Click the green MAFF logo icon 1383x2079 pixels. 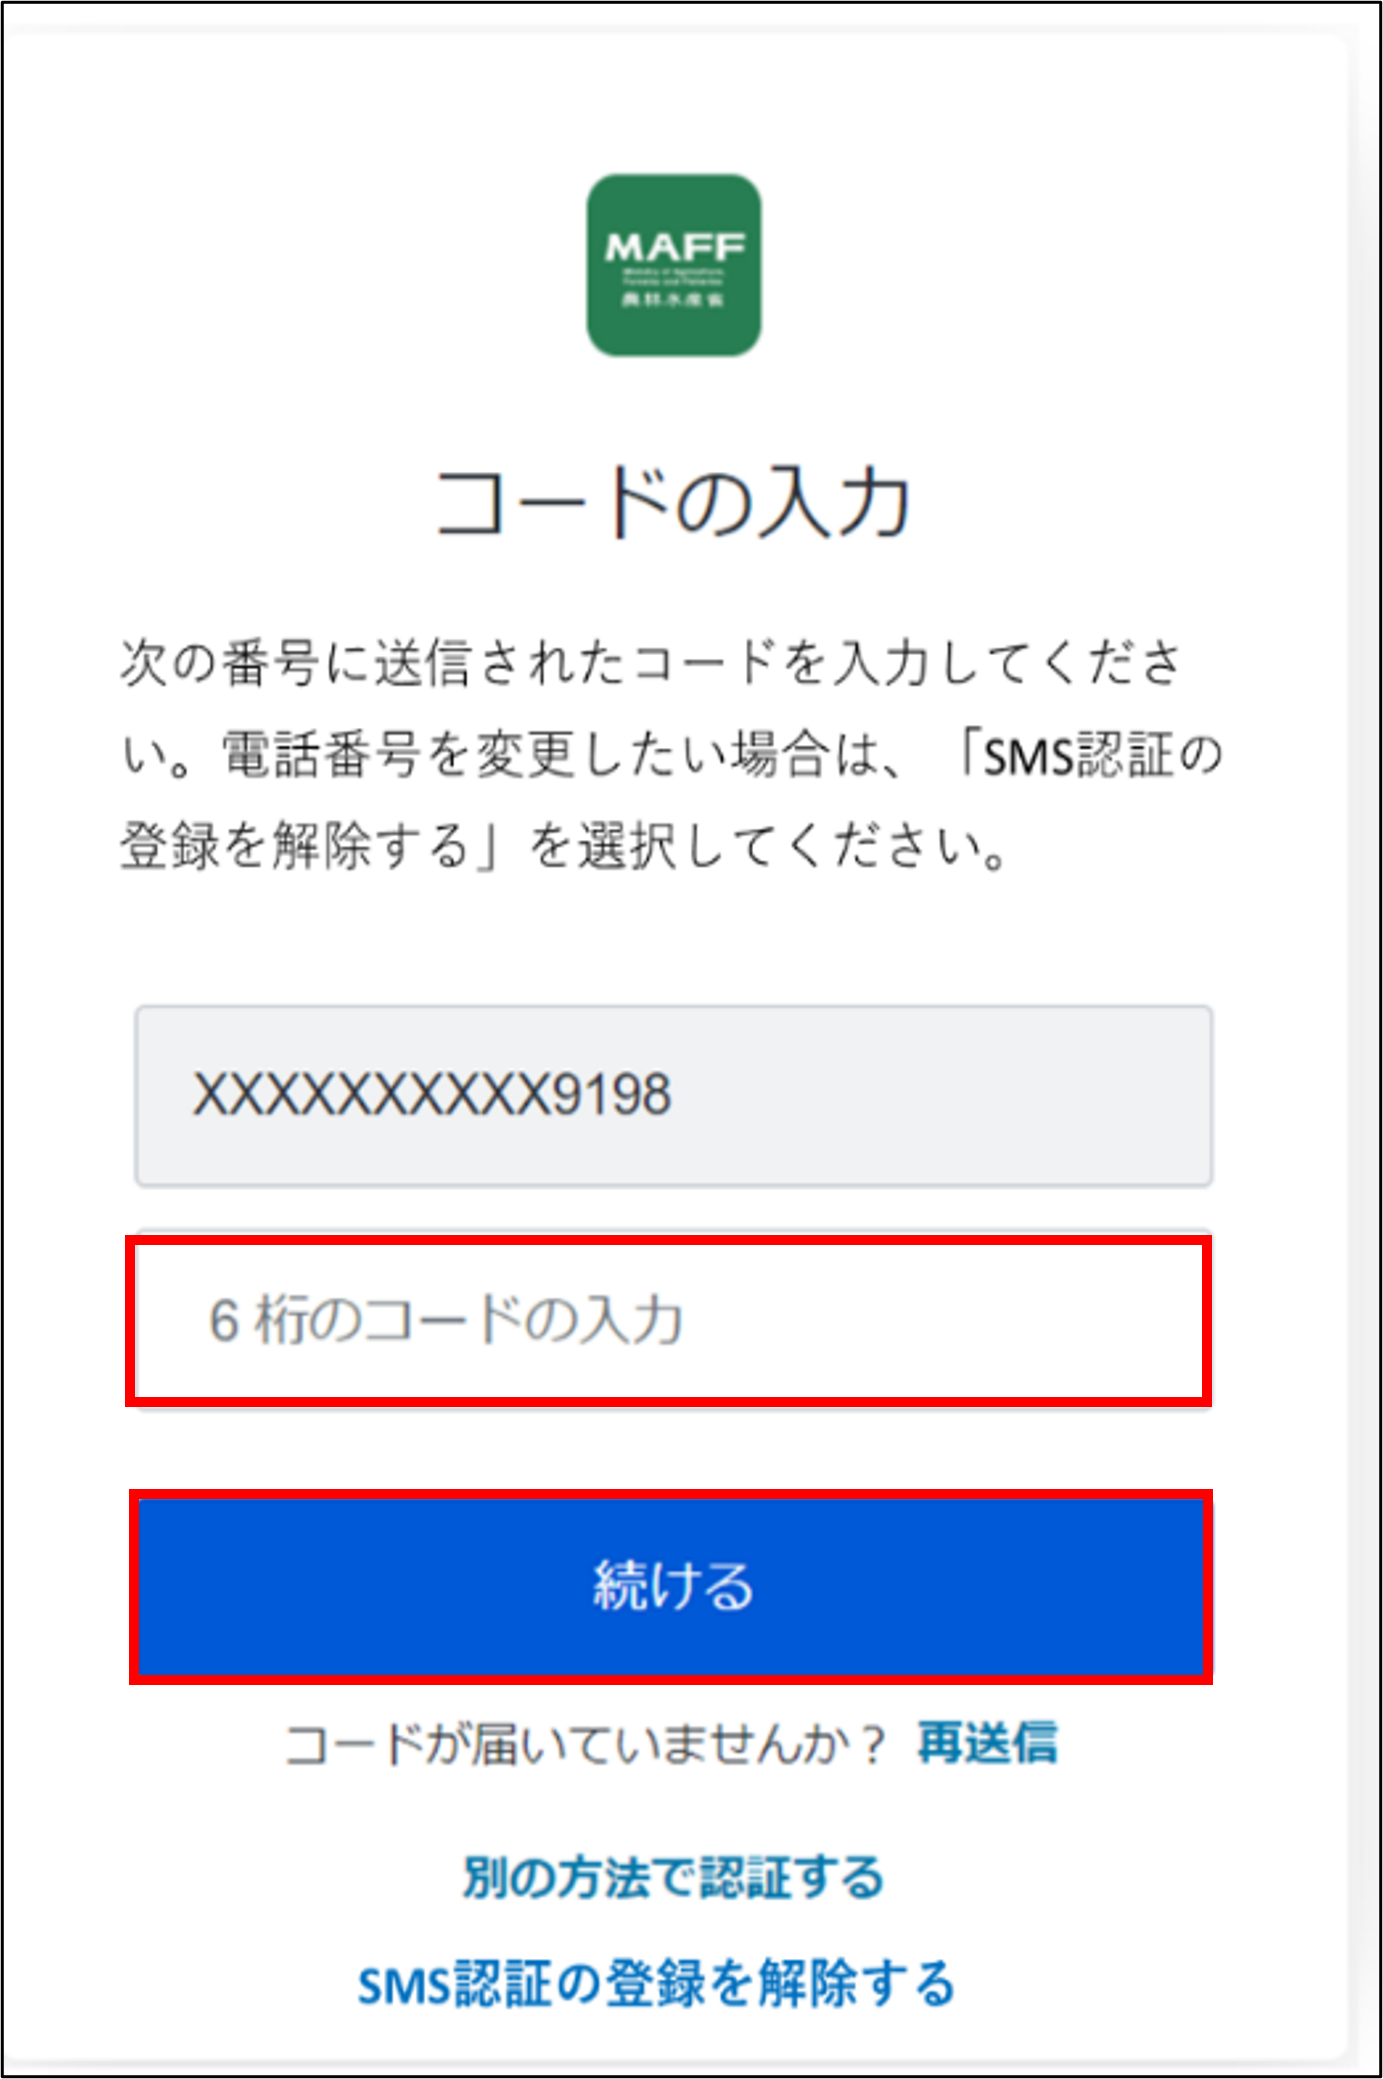[673, 265]
